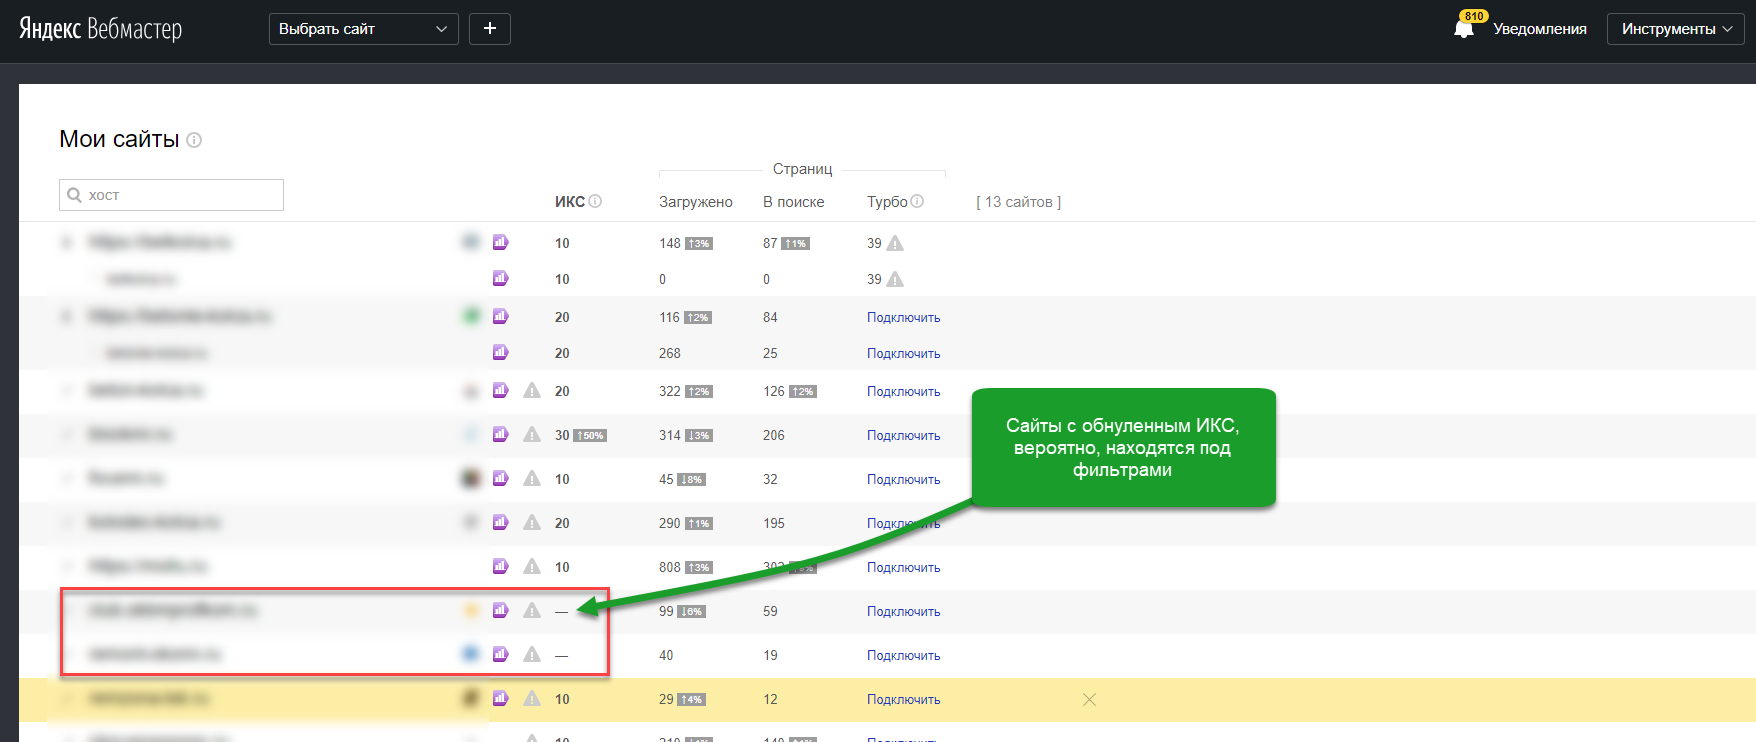Screen dimensions: 1756x742
Task: Open purple statistics icon in 45 loaded row
Action: tap(500, 478)
